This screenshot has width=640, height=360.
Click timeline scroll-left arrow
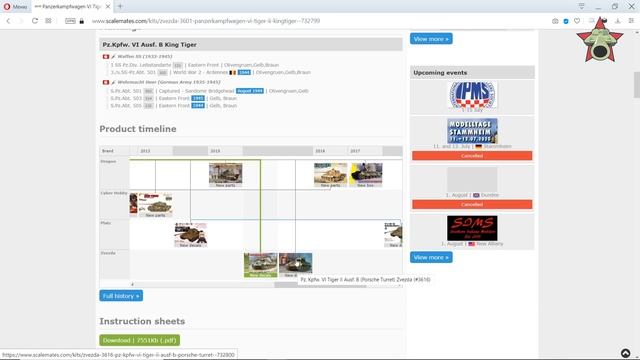(132, 284)
